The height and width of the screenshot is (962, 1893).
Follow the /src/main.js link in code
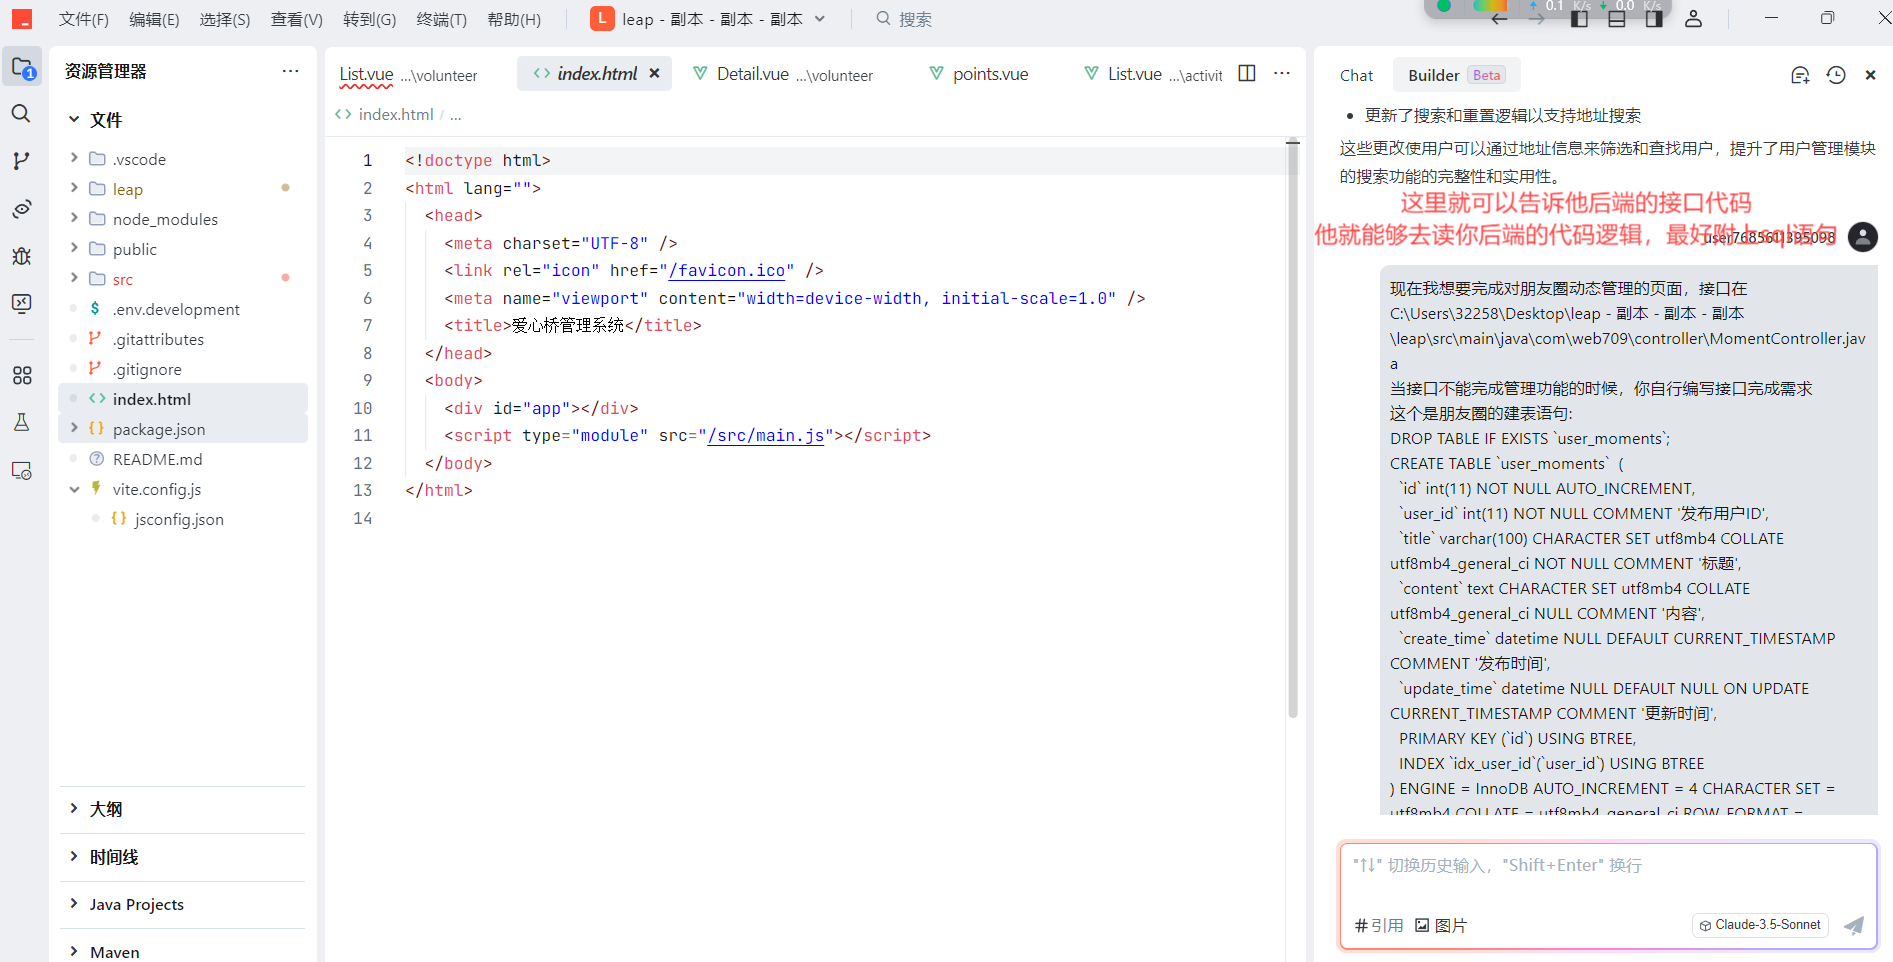tap(766, 435)
